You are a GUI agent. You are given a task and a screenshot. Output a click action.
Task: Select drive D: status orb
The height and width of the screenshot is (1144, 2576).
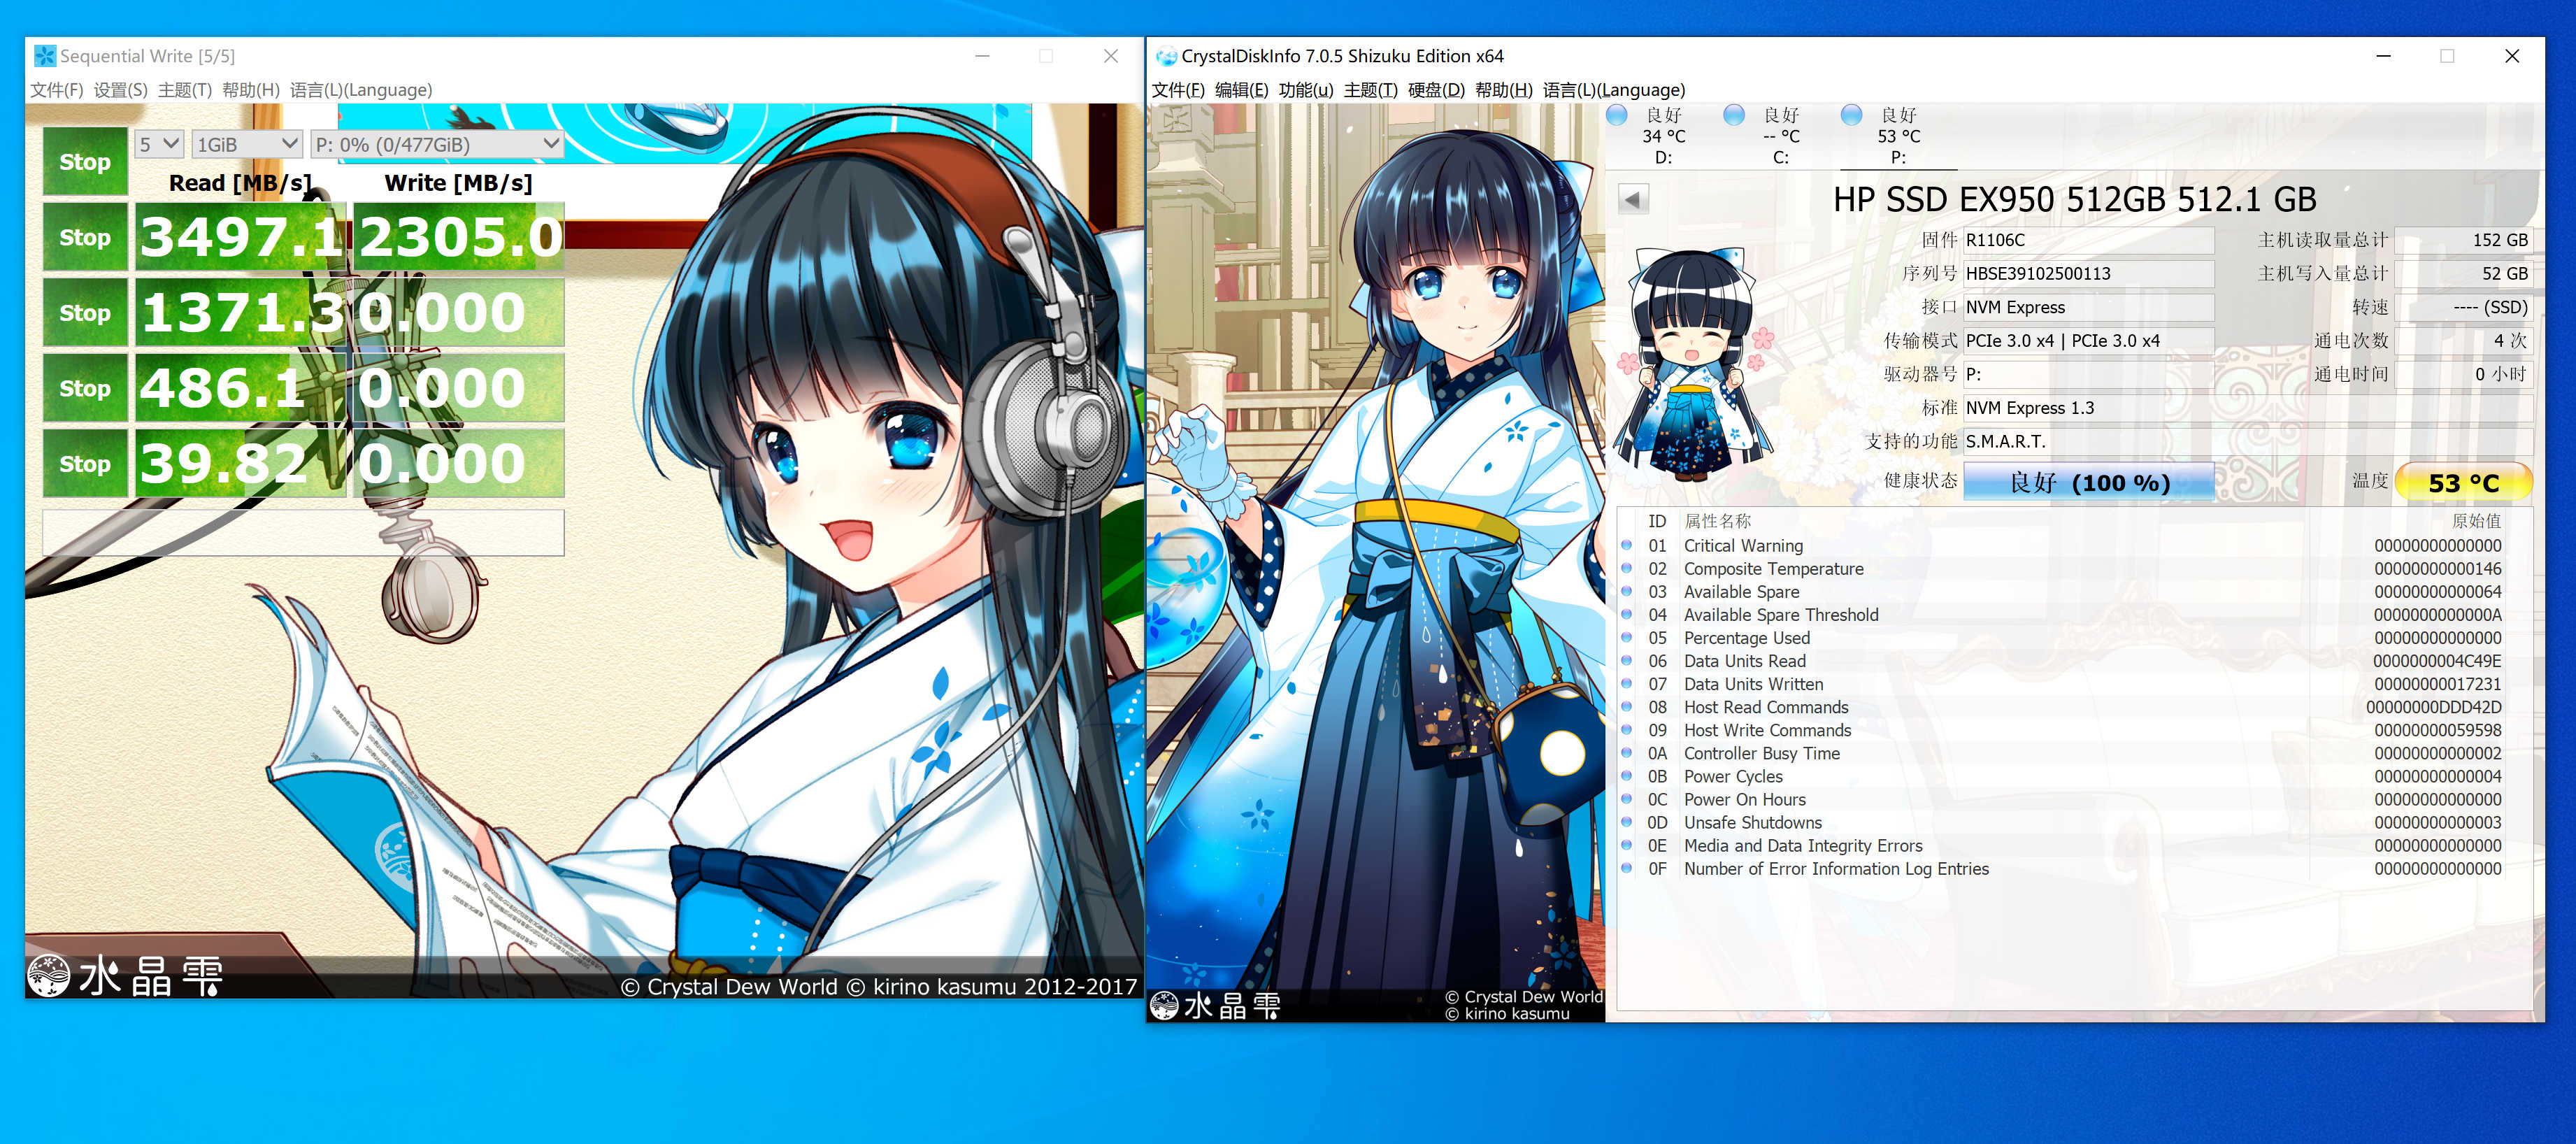tap(1616, 116)
